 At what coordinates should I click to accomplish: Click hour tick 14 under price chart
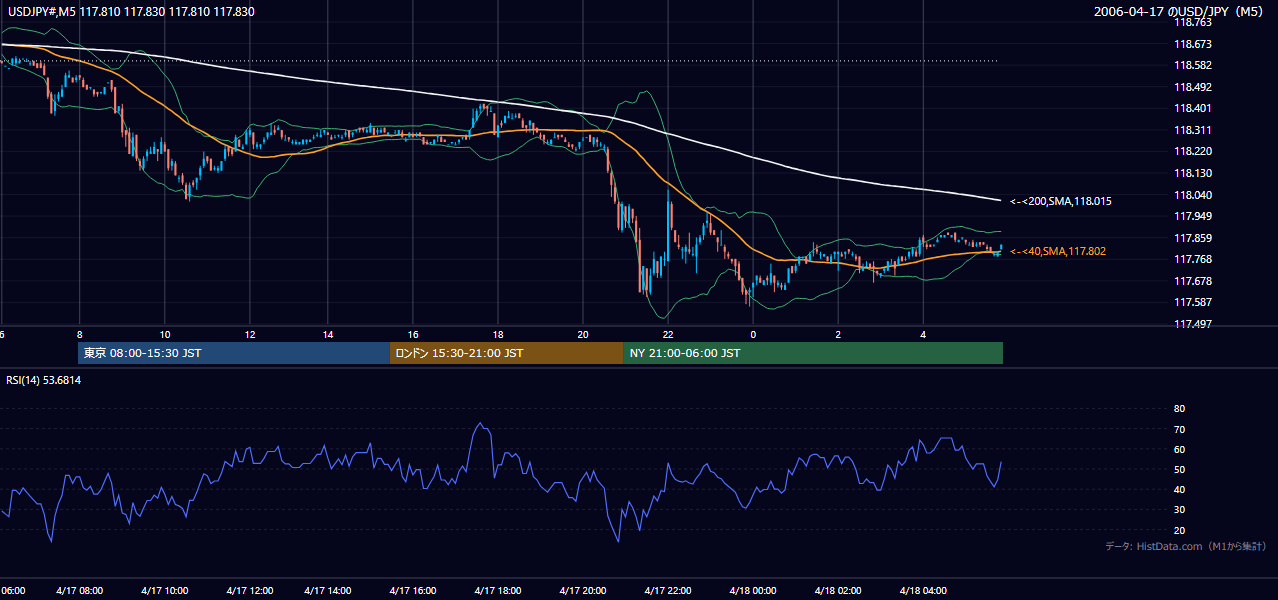point(328,334)
